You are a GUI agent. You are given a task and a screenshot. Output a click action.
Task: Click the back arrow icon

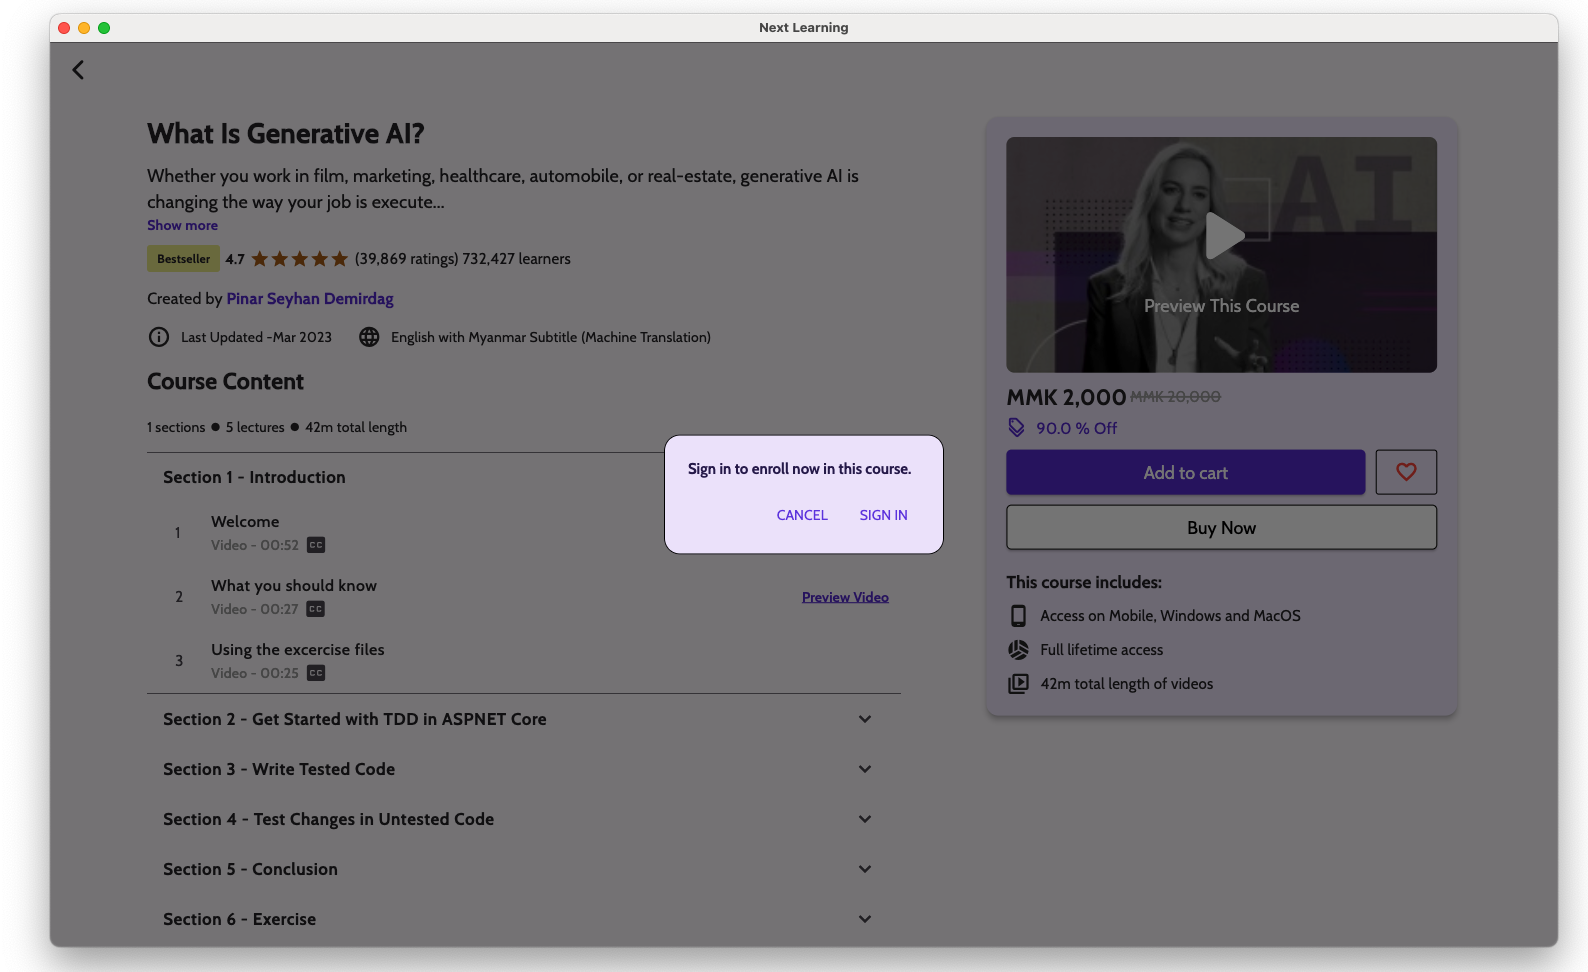point(78,70)
